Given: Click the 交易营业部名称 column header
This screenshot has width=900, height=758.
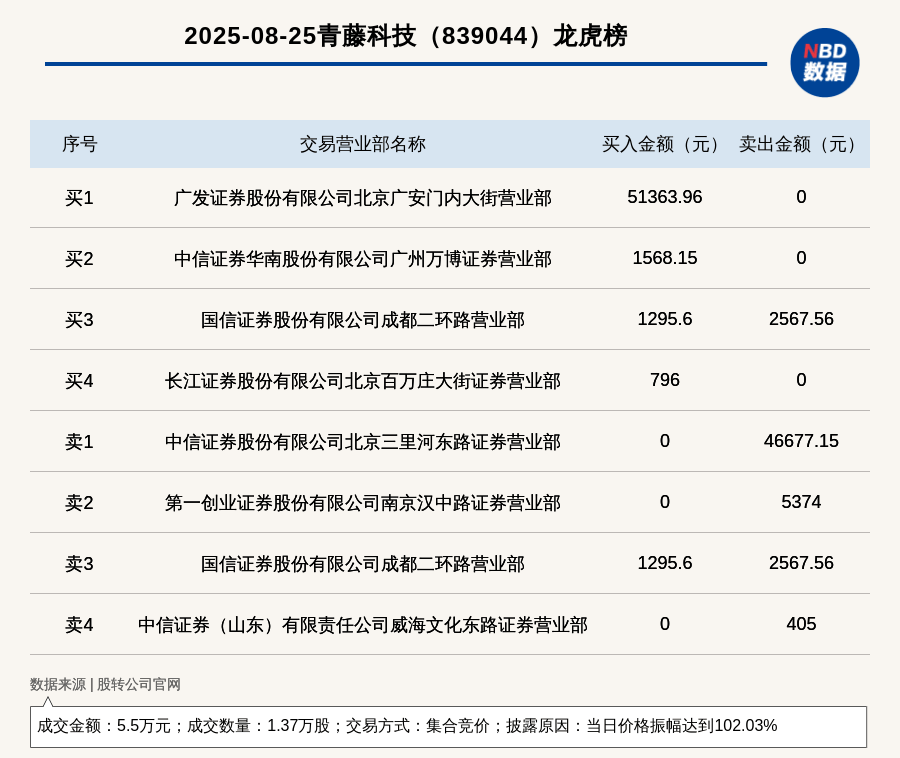Looking at the screenshot, I should pyautogui.click(x=363, y=144).
